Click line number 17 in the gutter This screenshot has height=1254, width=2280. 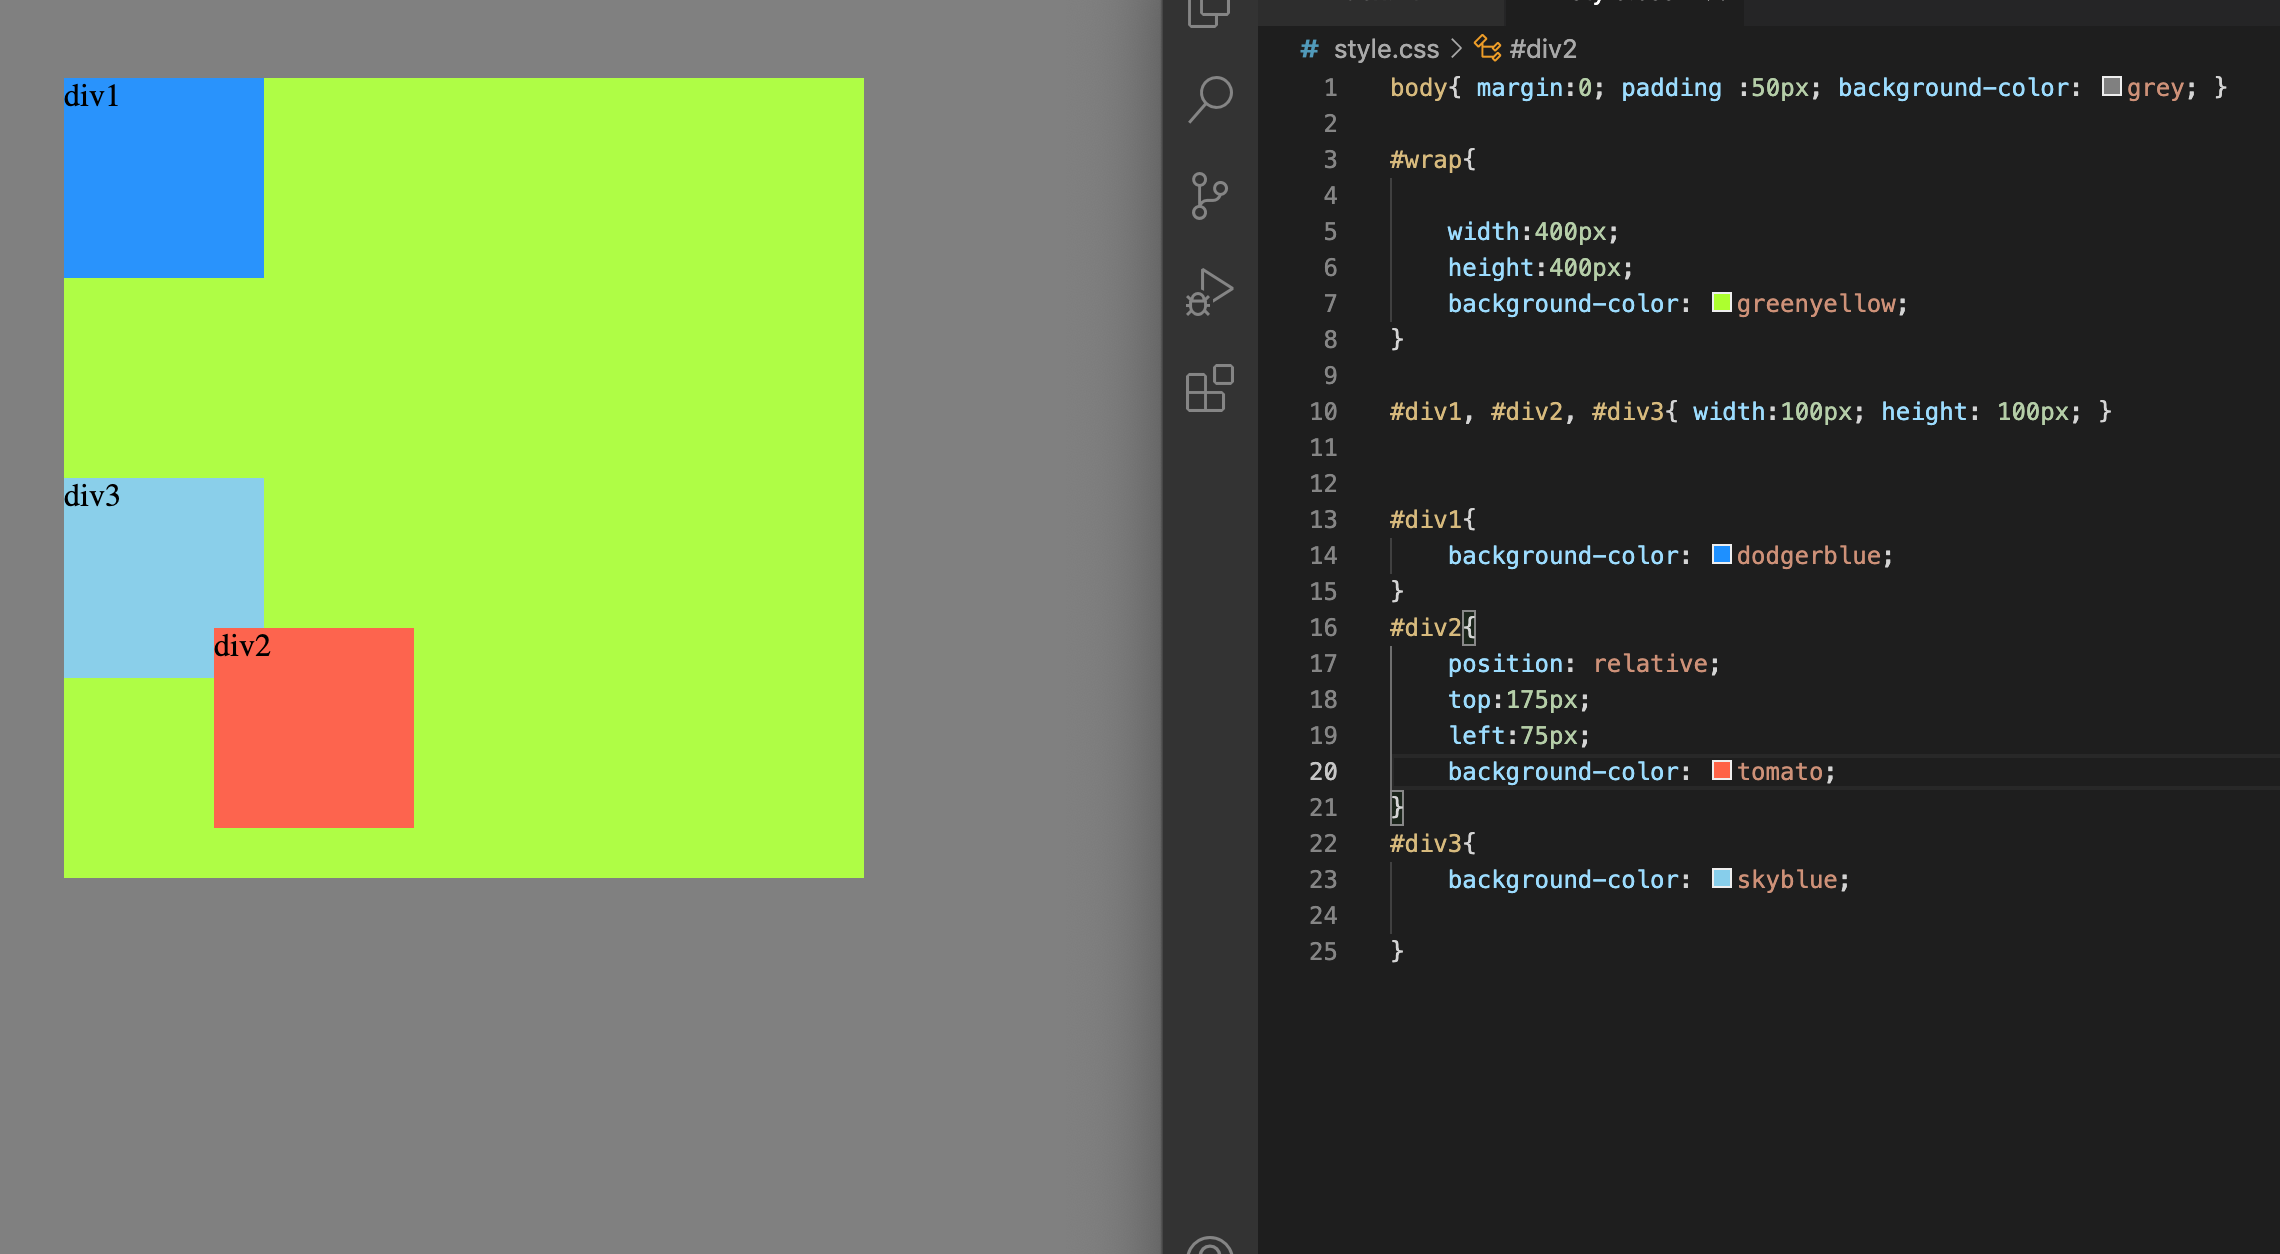1323,663
